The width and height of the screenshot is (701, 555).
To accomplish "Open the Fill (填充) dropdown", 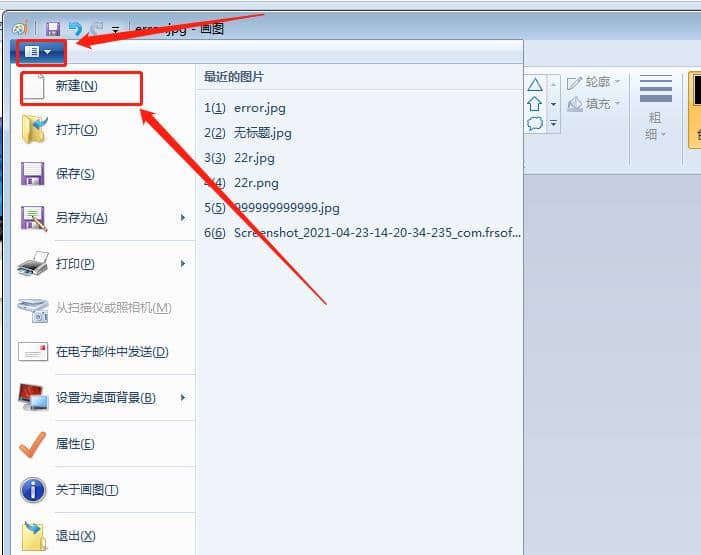I will tap(594, 104).
